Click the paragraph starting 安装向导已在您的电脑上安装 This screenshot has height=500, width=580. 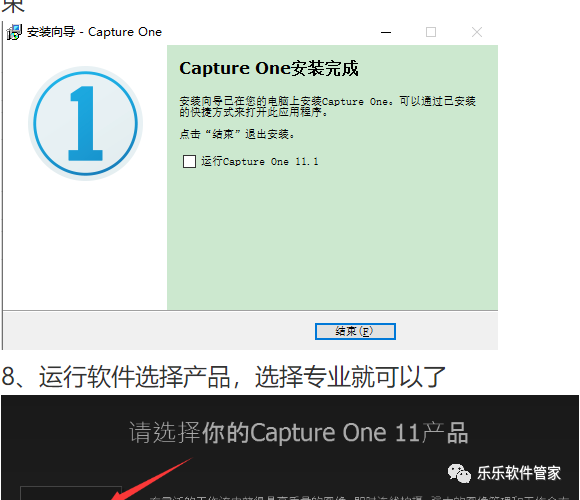[327, 107]
